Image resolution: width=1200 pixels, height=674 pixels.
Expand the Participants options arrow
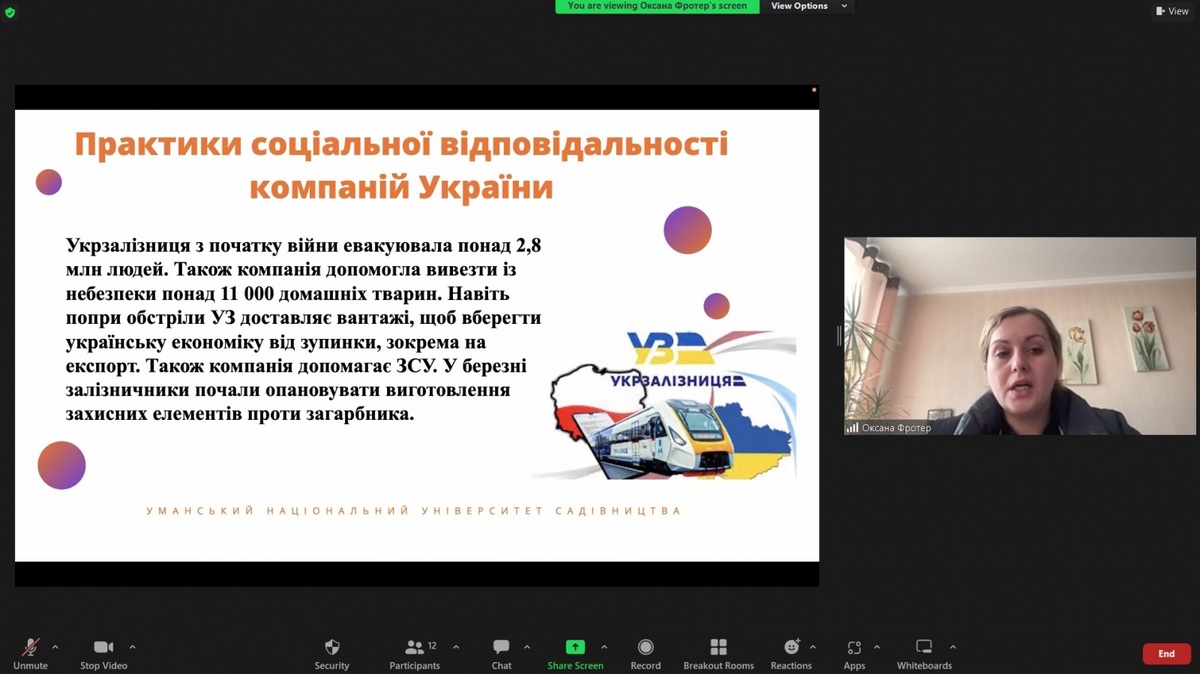456,647
